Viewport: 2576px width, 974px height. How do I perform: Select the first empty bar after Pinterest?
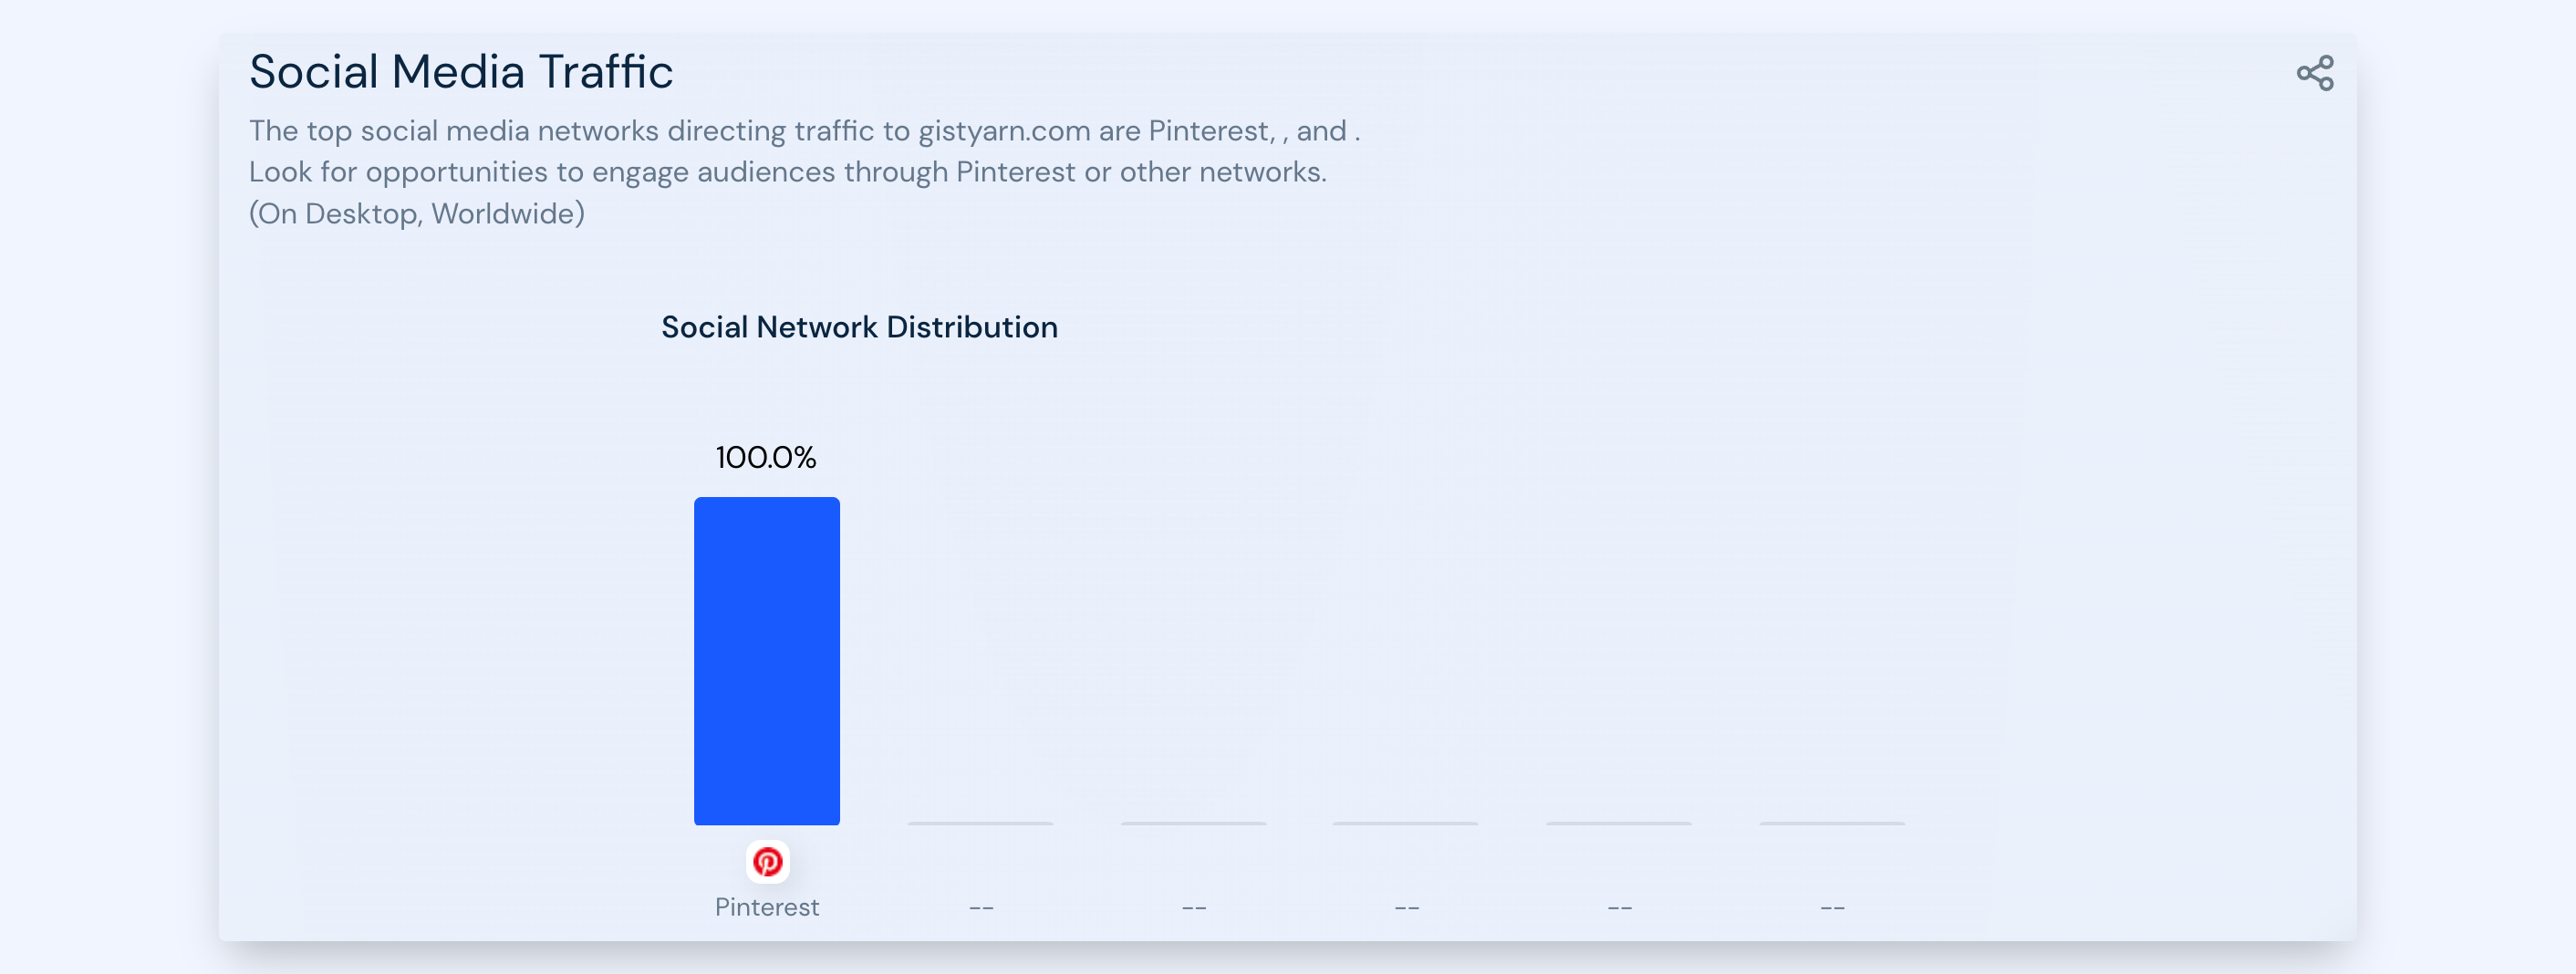pos(980,823)
